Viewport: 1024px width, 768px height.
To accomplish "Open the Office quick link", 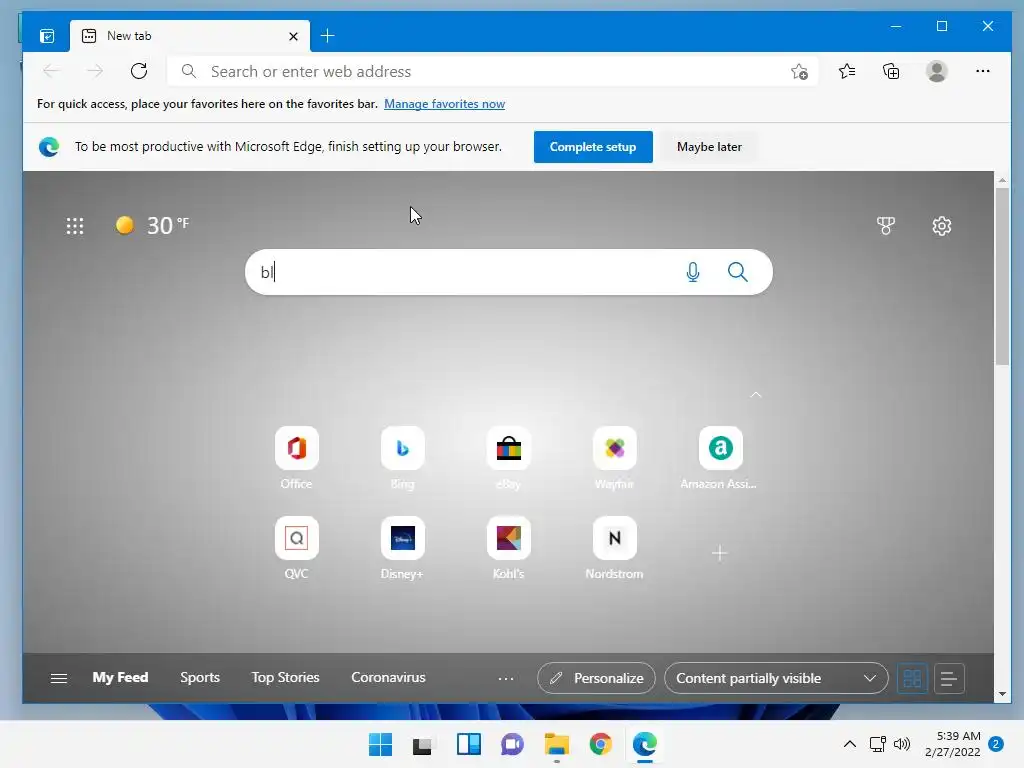I will 296,458.
